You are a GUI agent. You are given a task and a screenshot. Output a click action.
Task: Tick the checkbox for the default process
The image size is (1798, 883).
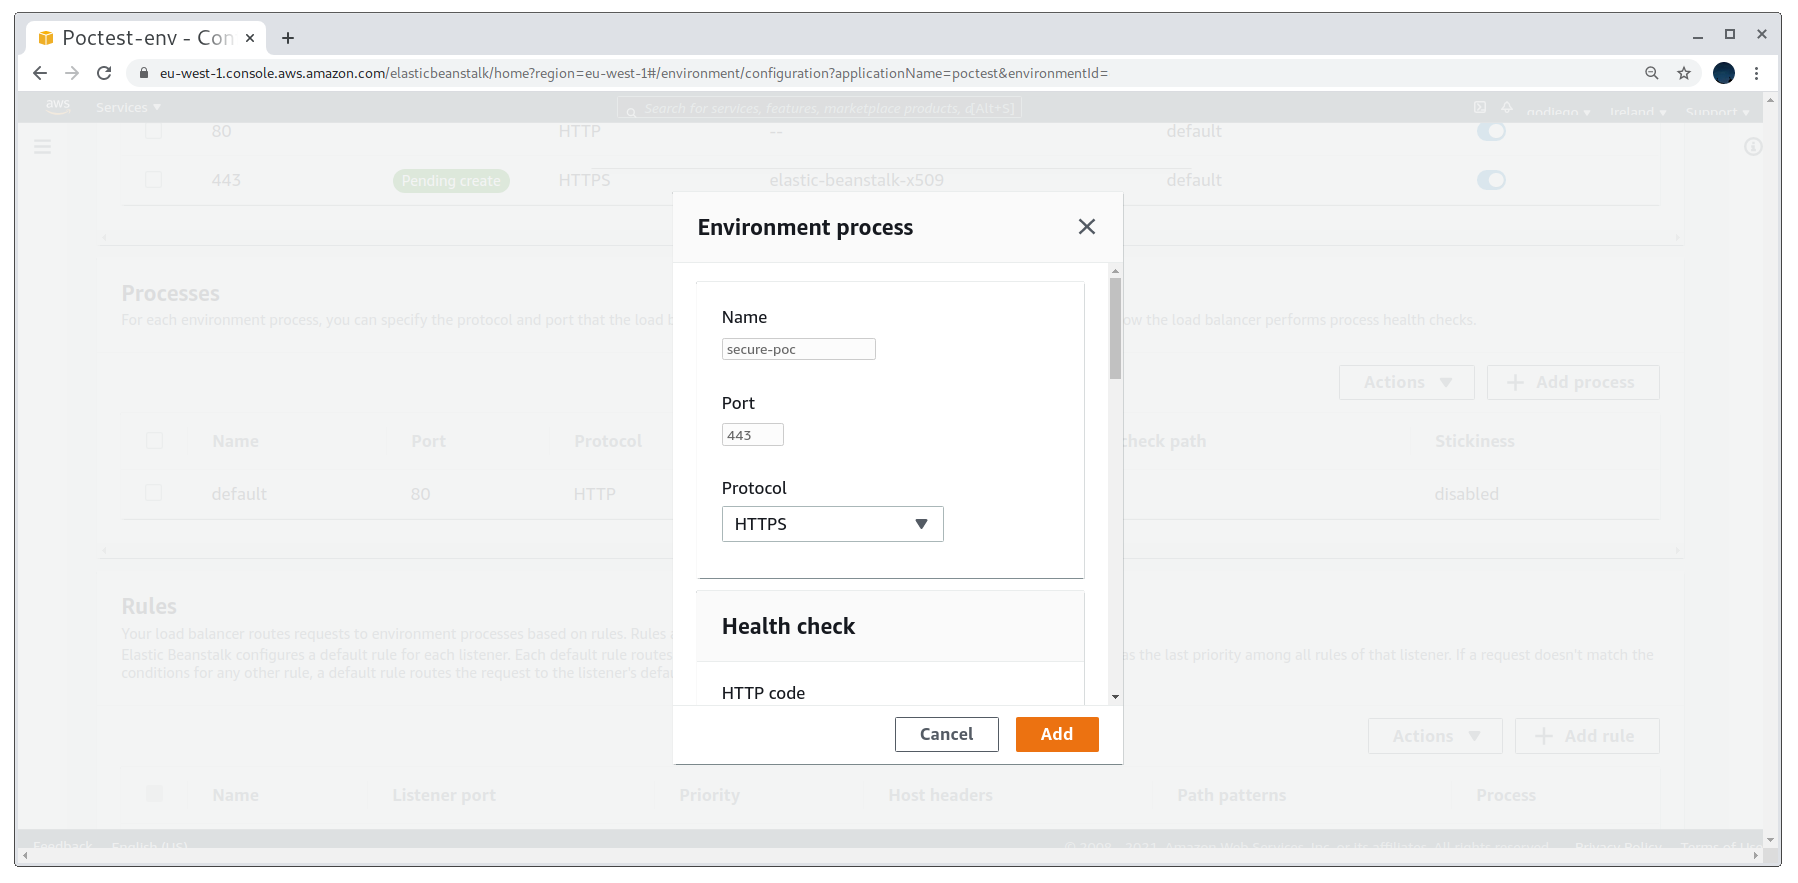[154, 493]
